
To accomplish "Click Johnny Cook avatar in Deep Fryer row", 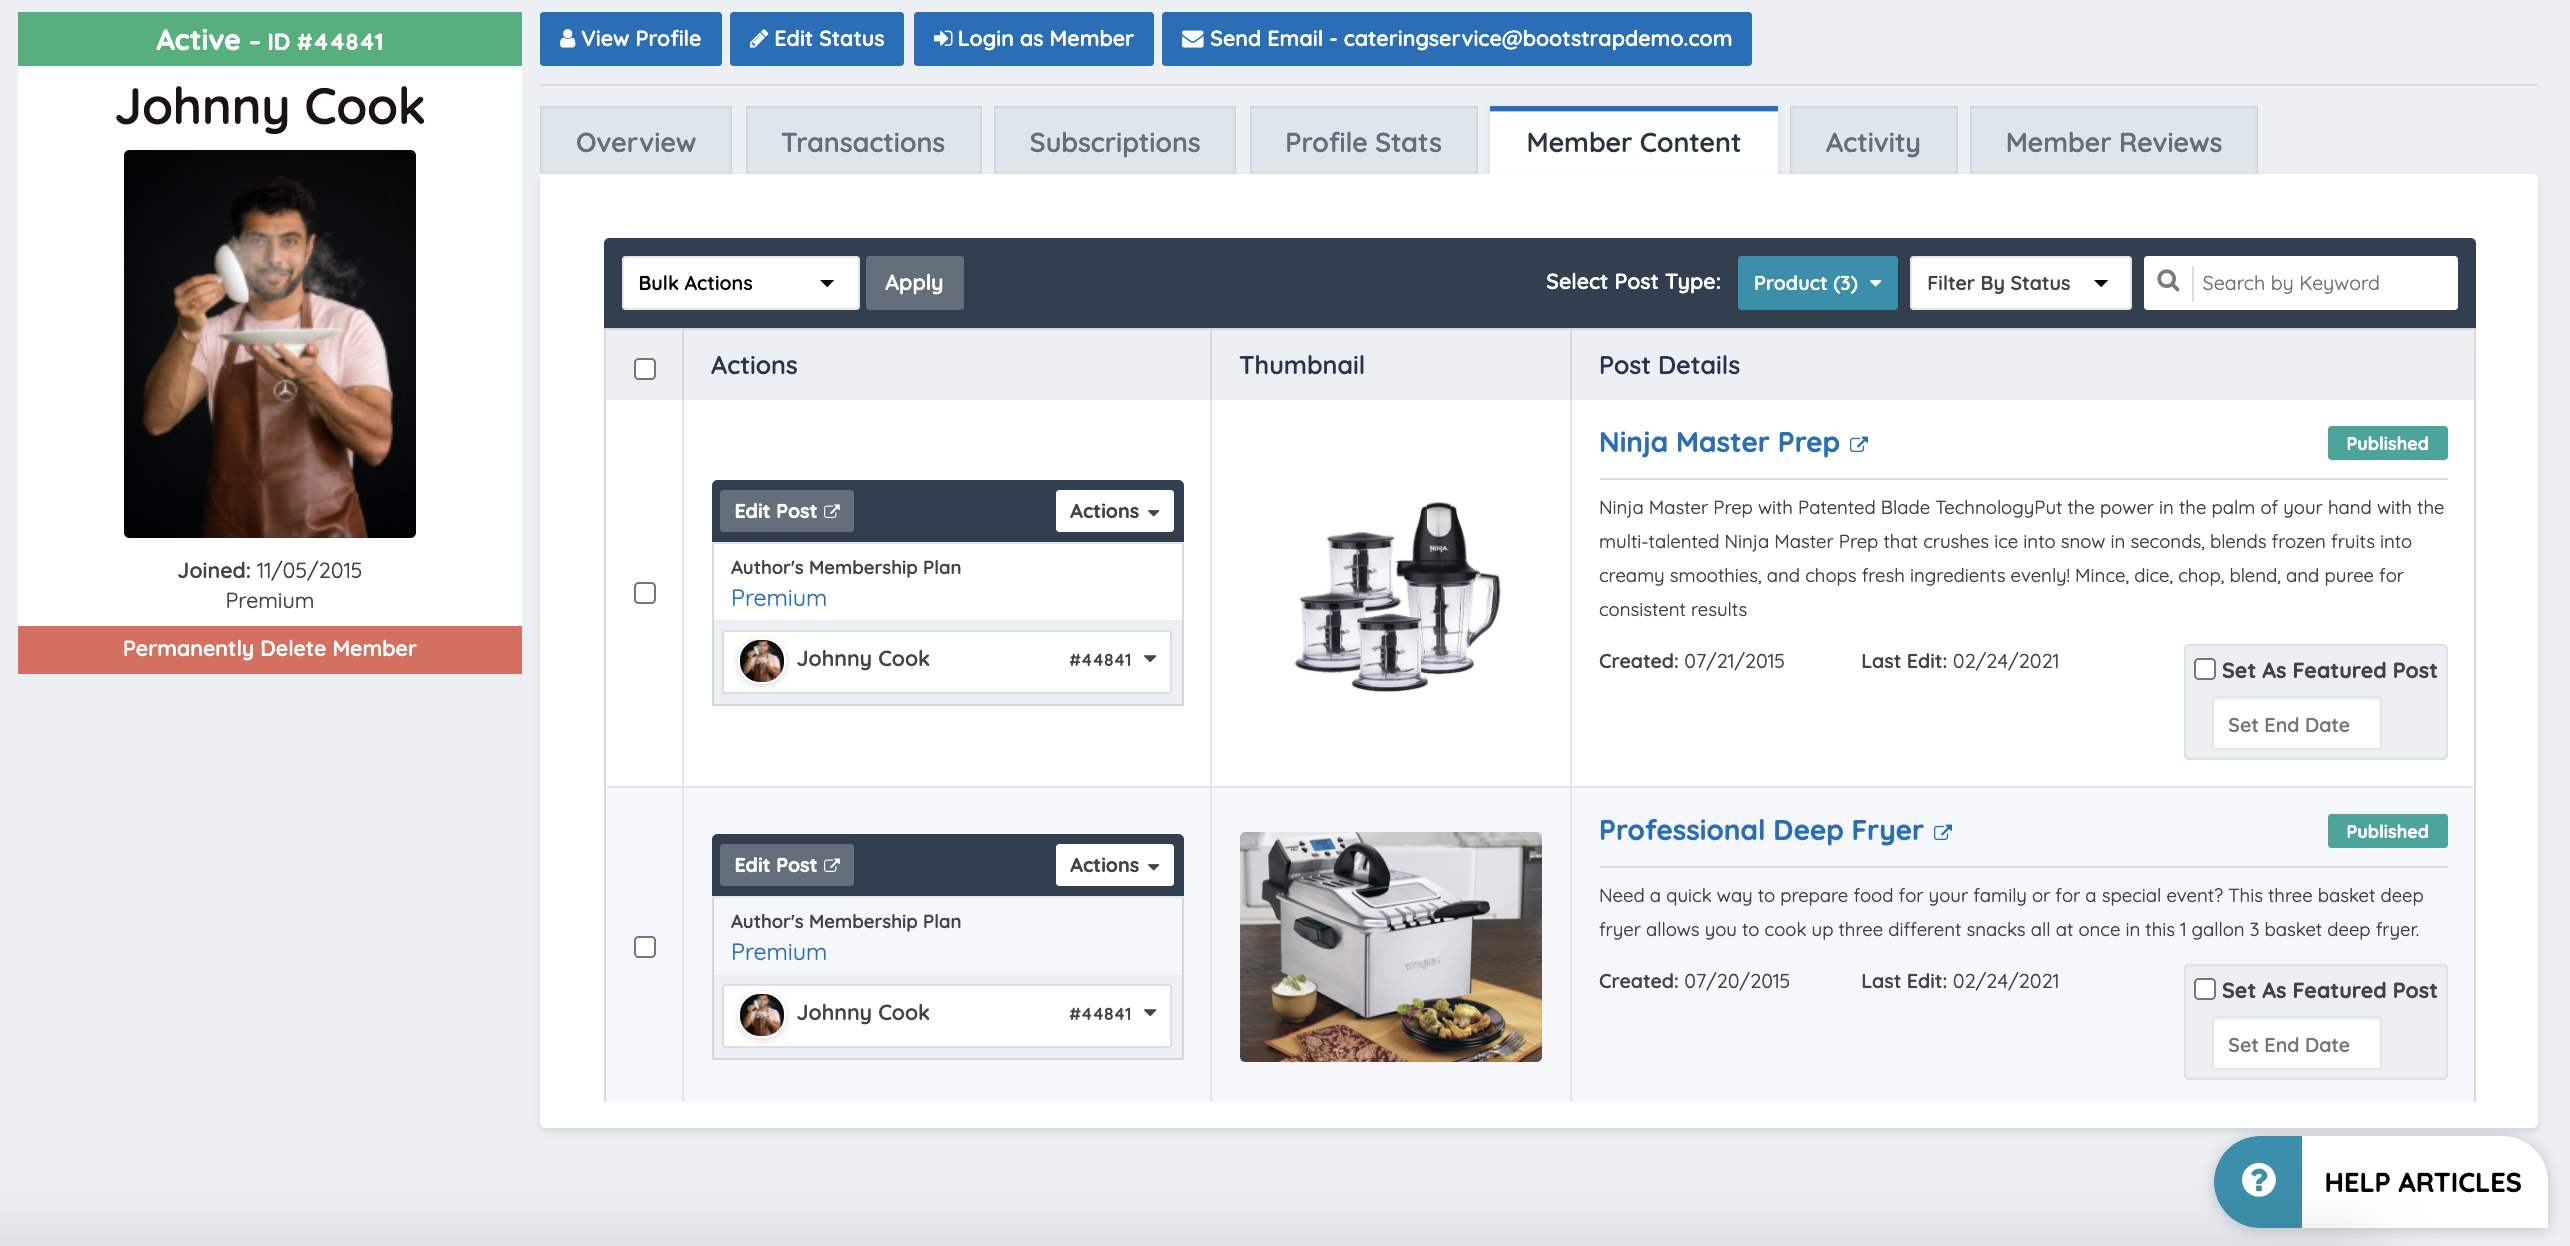I will pos(761,1014).
